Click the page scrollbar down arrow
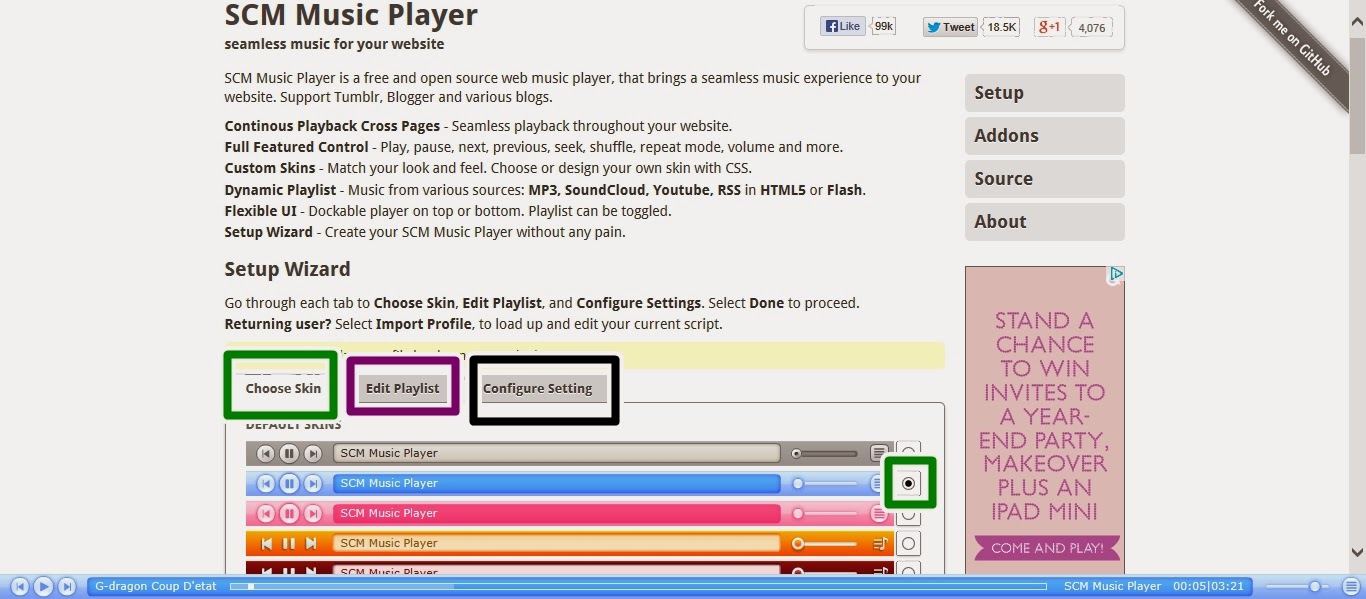This screenshot has width=1366, height=599. (x=1357, y=552)
